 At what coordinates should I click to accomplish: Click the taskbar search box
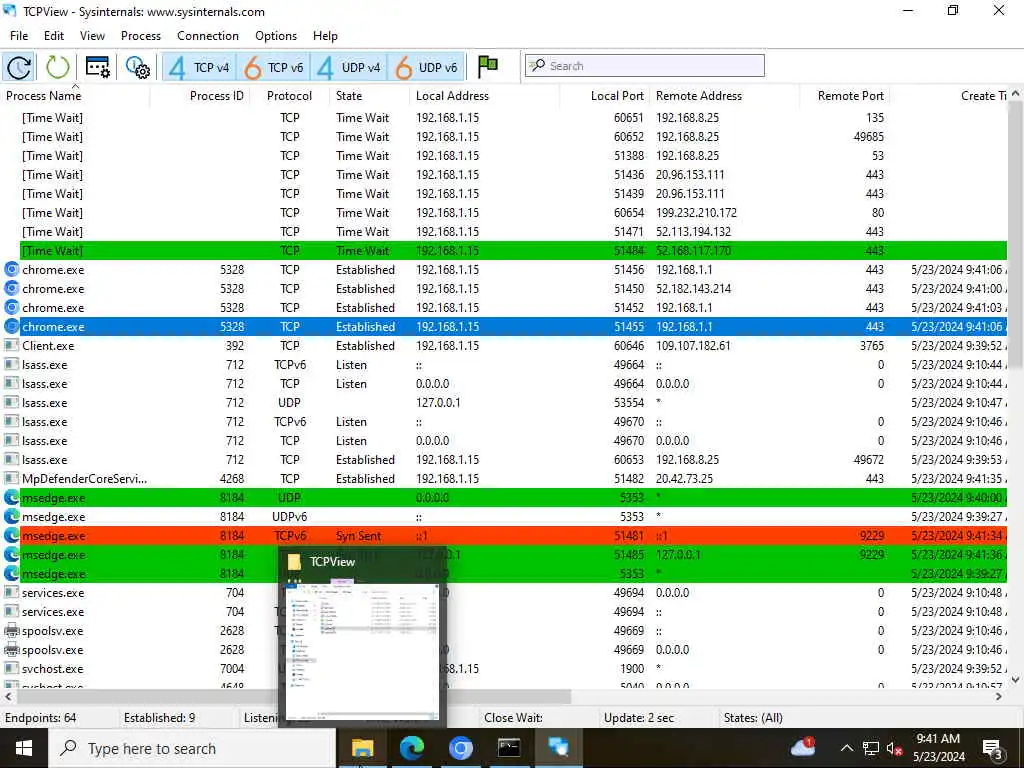193,748
